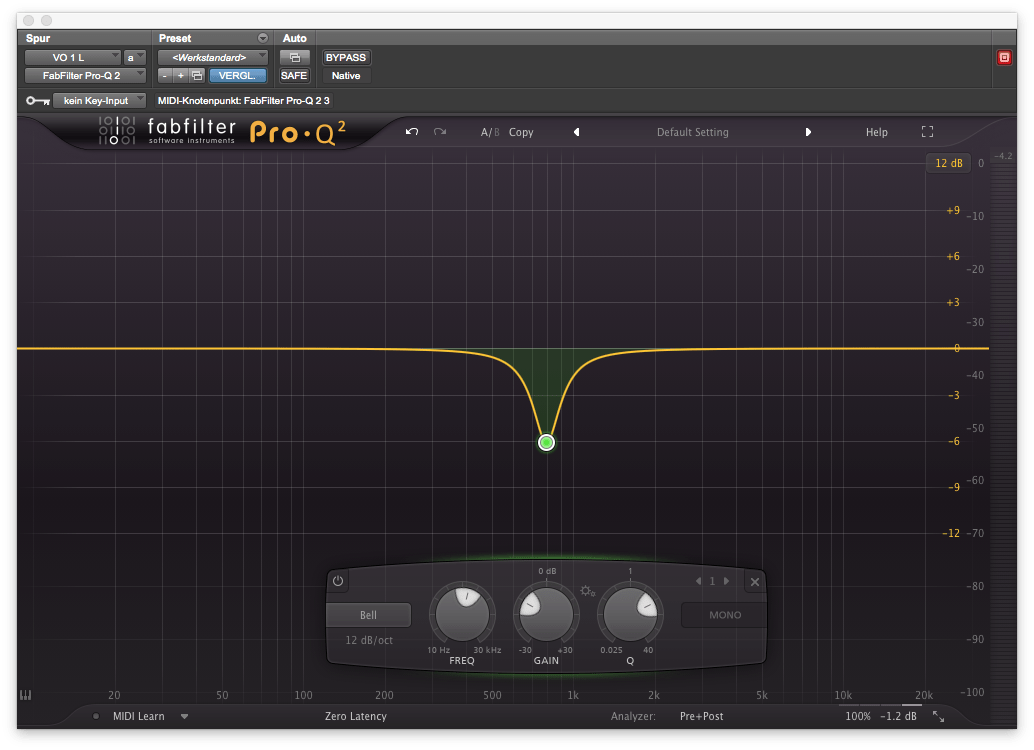
Task: Go to next preset arrow
Action: 808,132
